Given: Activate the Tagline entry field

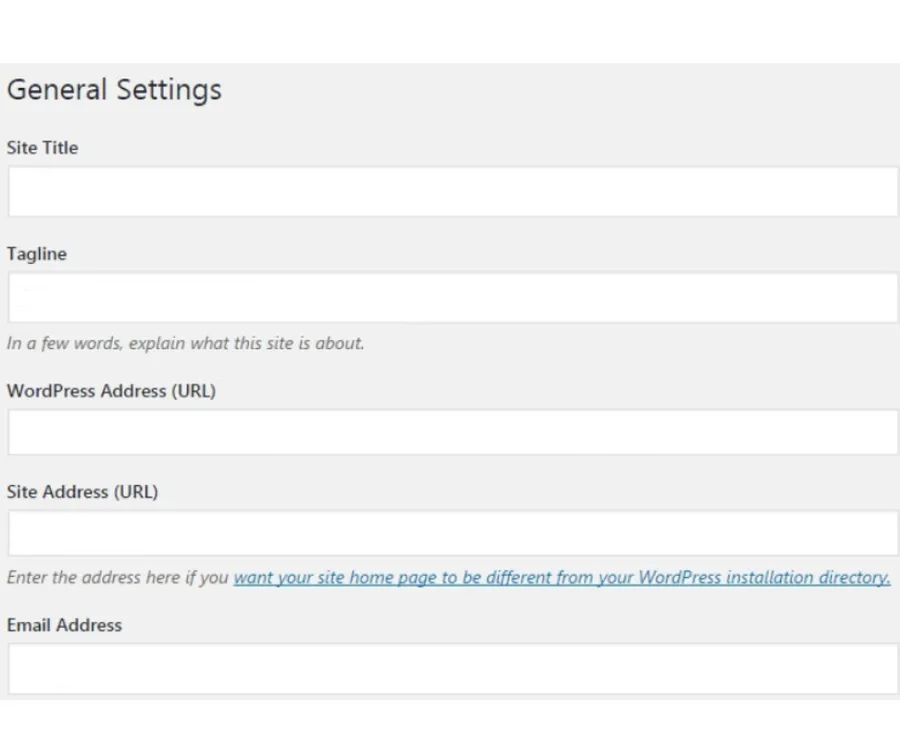Looking at the screenshot, I should (450, 297).
